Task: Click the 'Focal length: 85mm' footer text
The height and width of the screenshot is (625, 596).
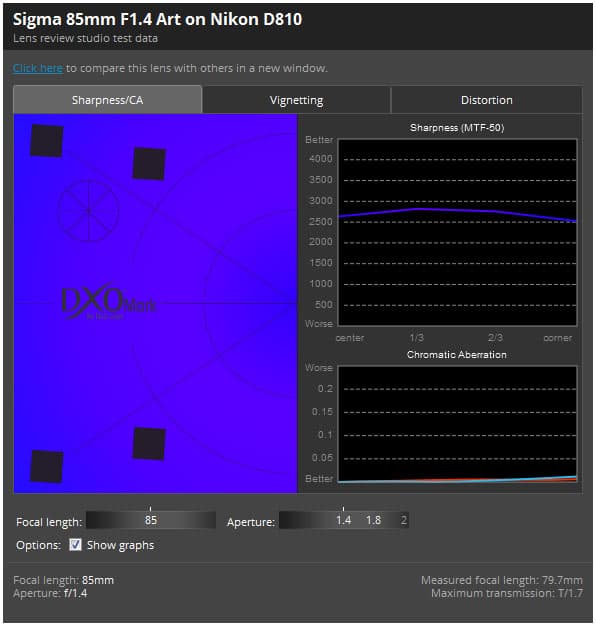Action: [x=63, y=580]
